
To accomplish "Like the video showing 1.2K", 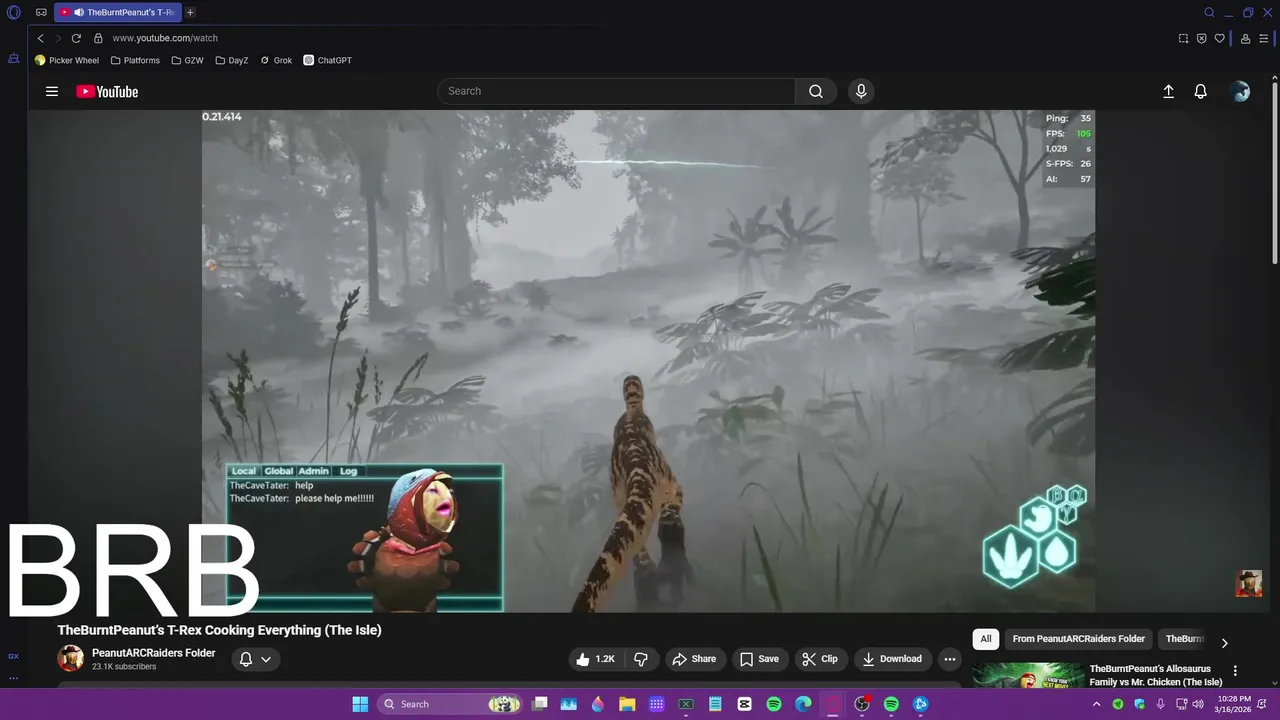I will point(597,659).
